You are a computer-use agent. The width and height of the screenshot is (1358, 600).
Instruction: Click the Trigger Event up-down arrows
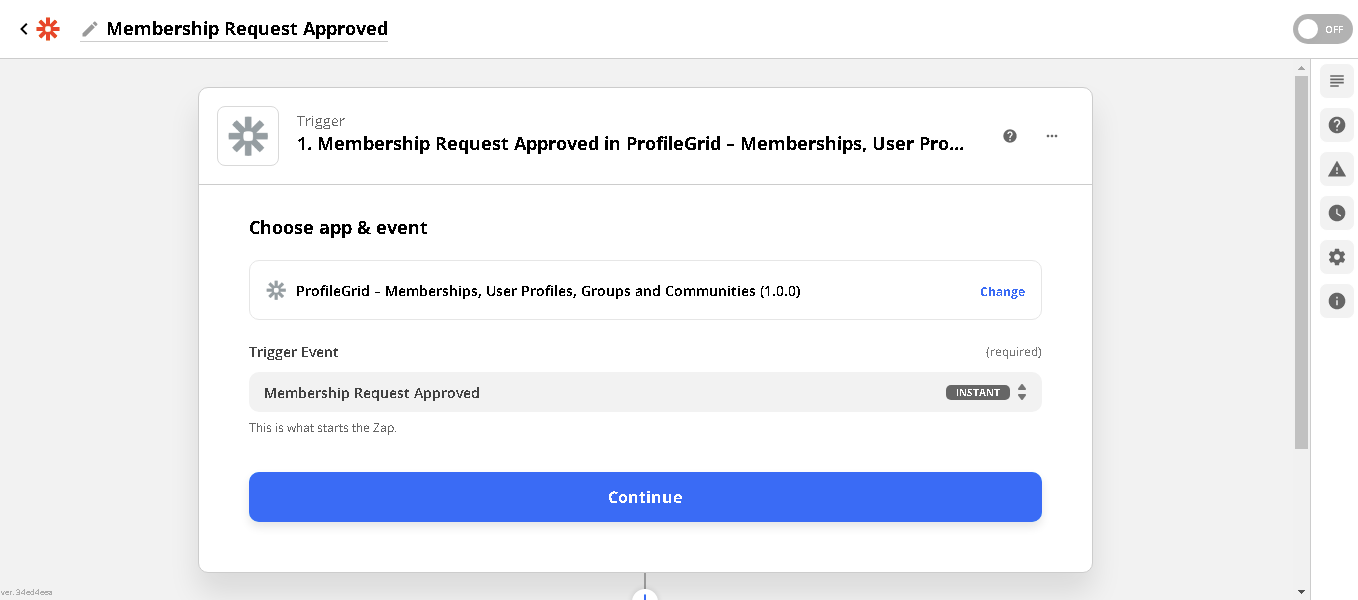[1022, 393]
